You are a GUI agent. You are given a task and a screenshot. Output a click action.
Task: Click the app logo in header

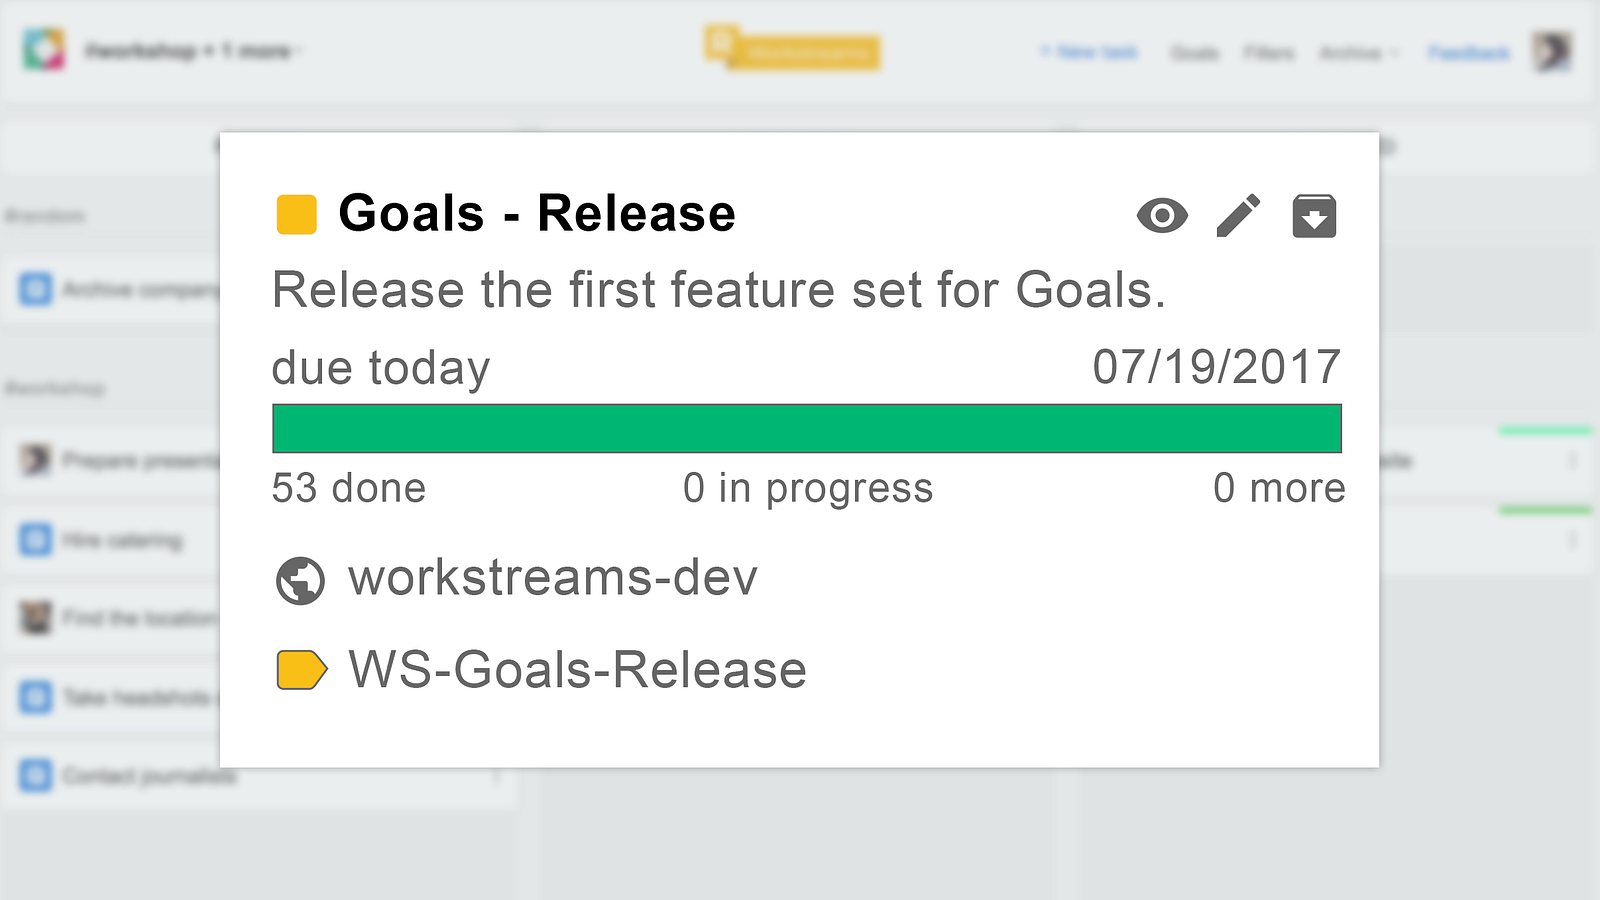click(44, 50)
